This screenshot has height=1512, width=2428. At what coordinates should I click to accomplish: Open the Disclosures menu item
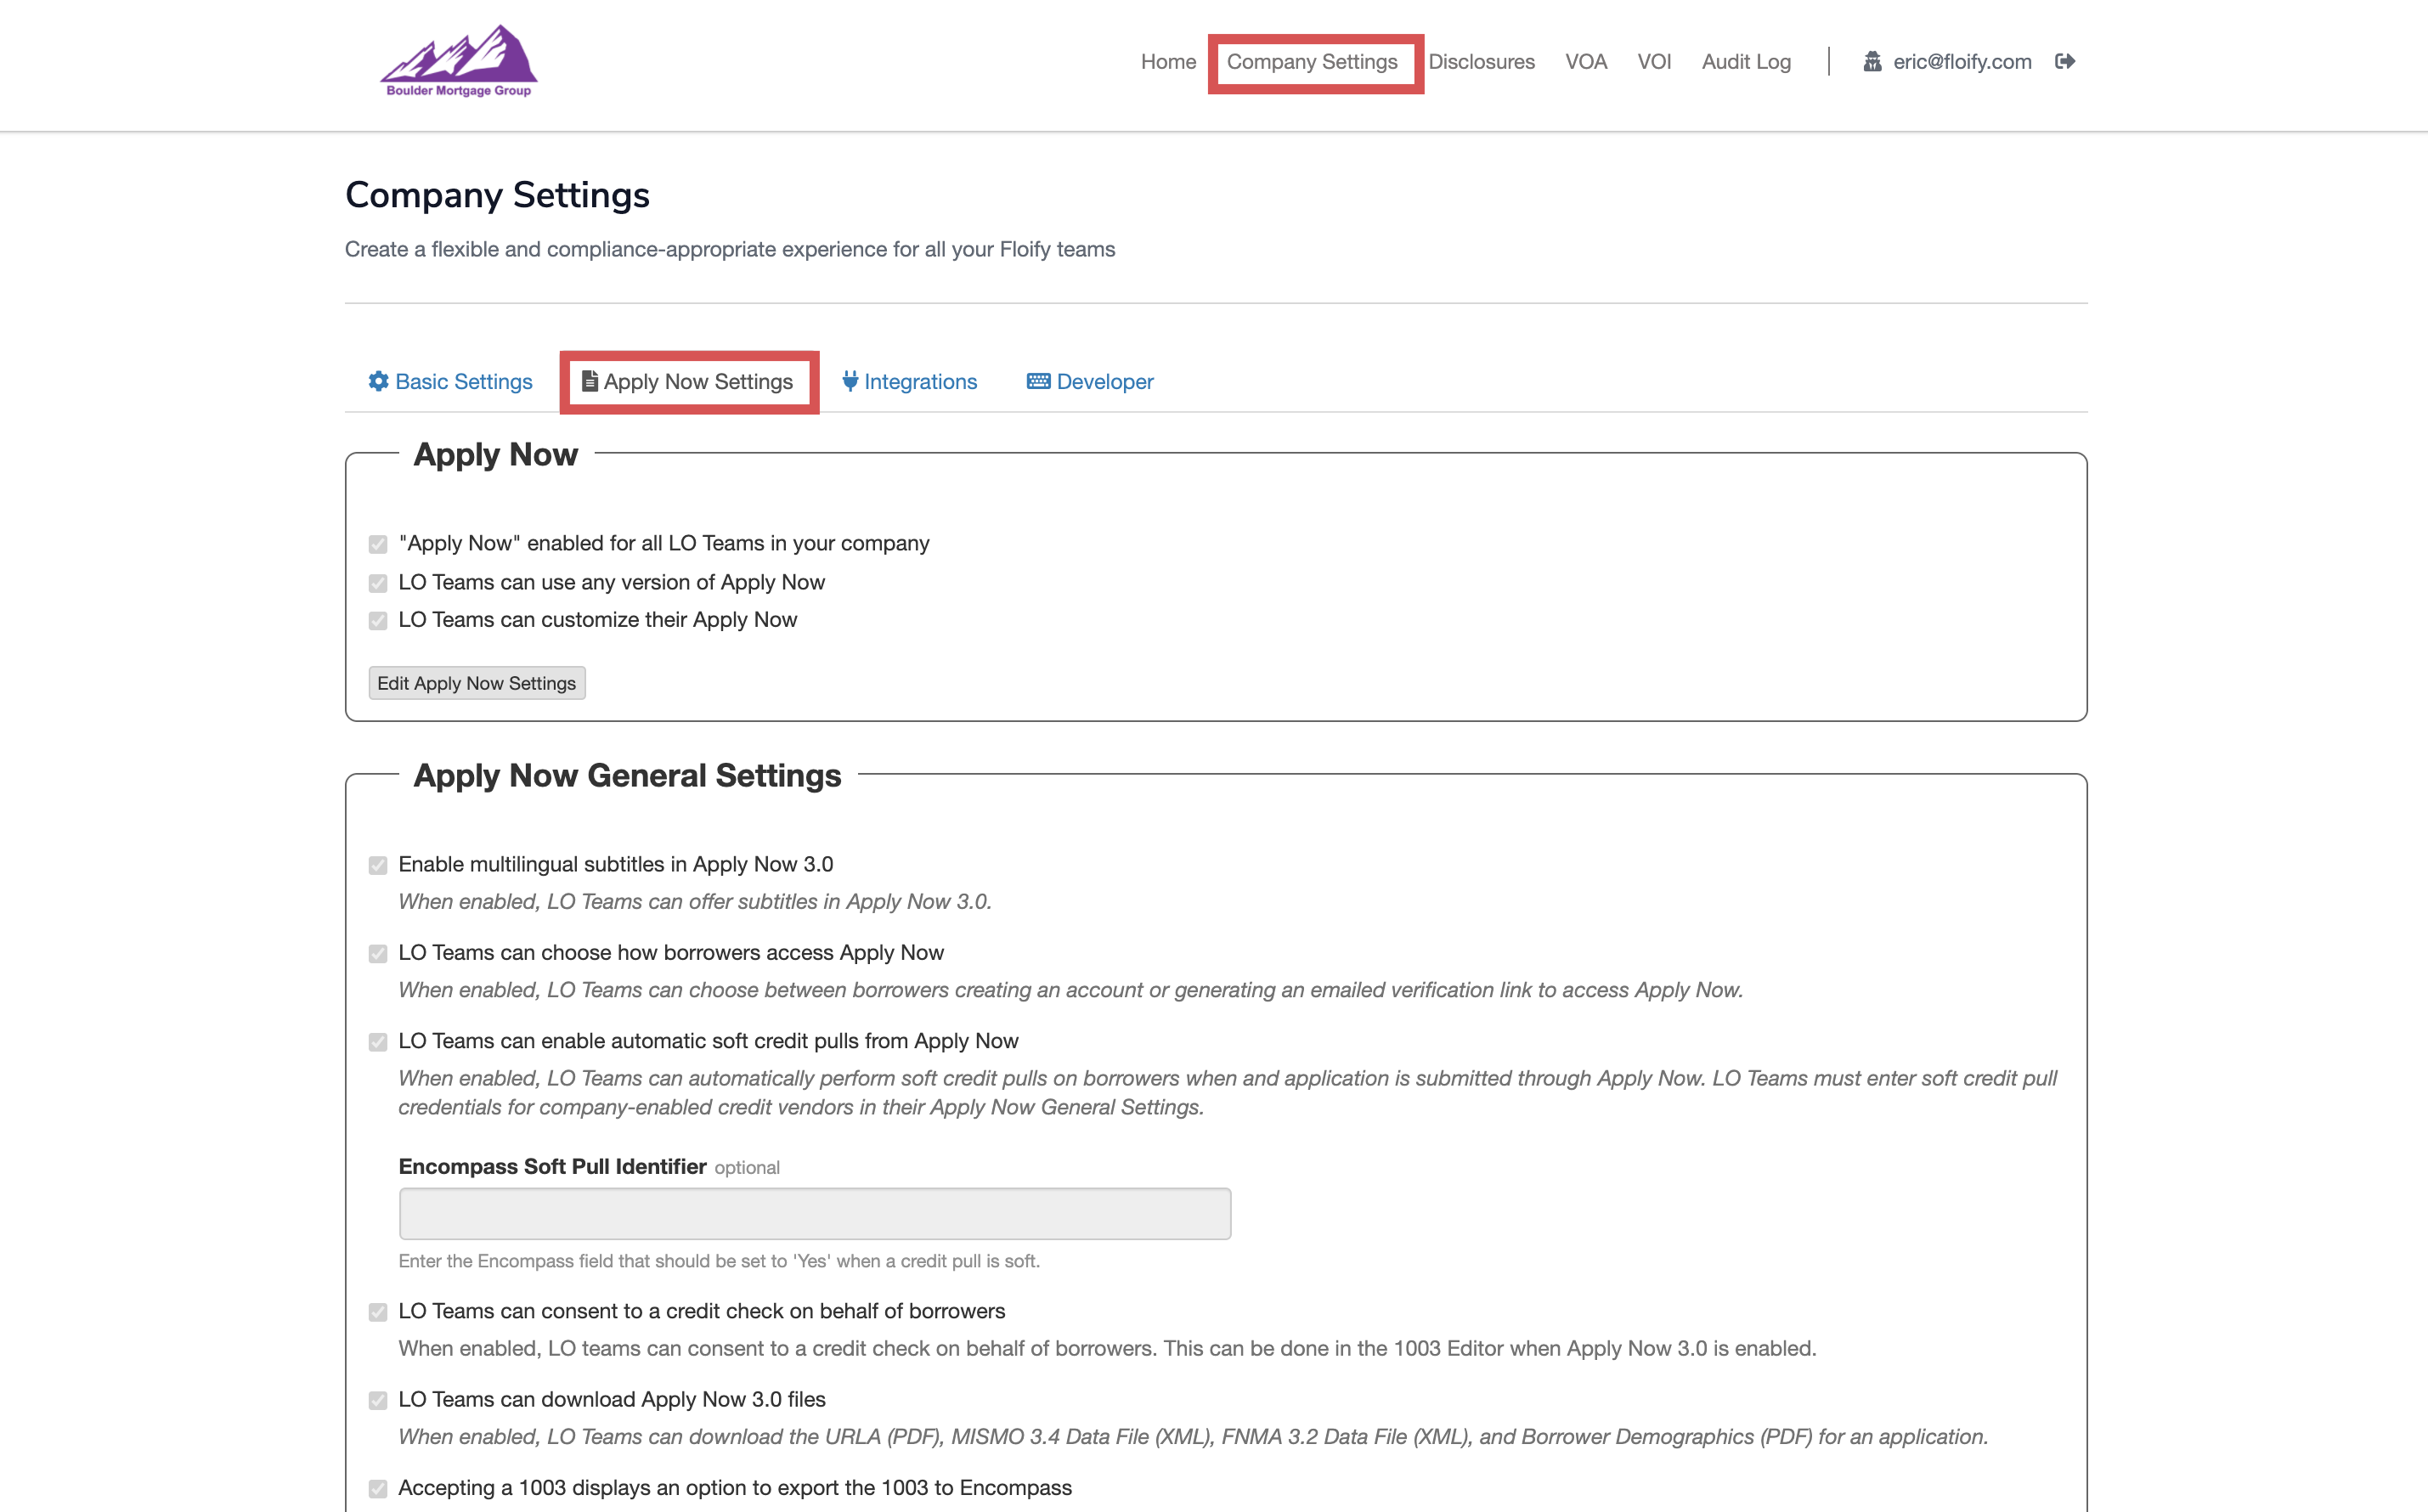[1481, 62]
